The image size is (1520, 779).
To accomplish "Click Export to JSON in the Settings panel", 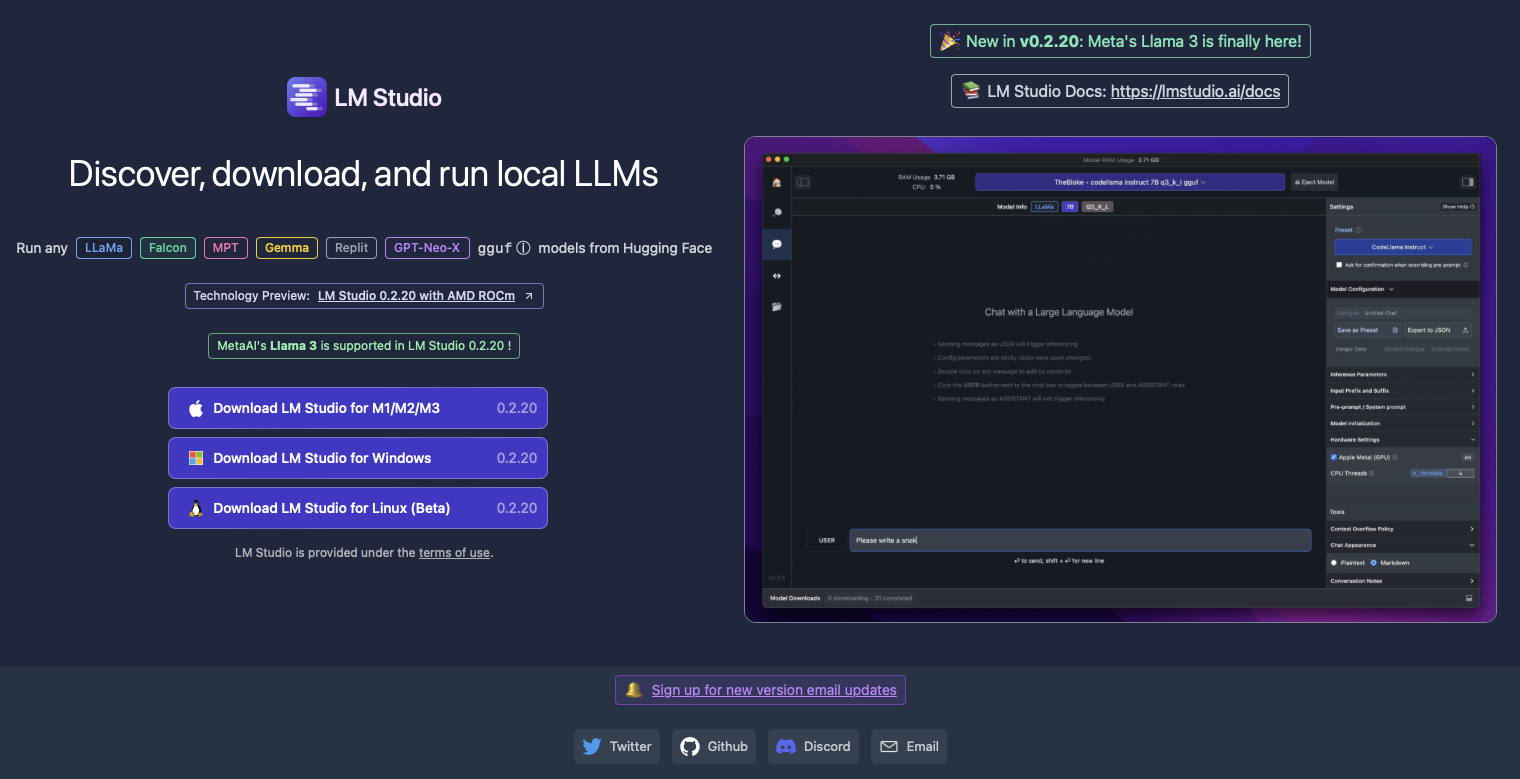I will coord(1438,330).
